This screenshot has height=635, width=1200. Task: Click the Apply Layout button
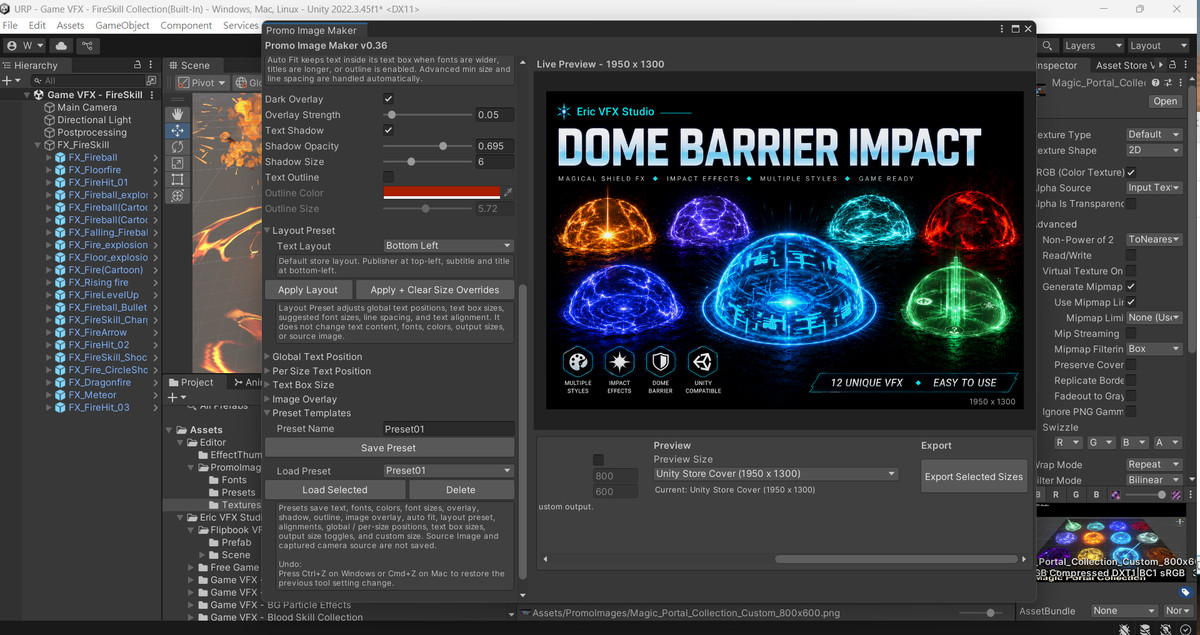click(308, 289)
